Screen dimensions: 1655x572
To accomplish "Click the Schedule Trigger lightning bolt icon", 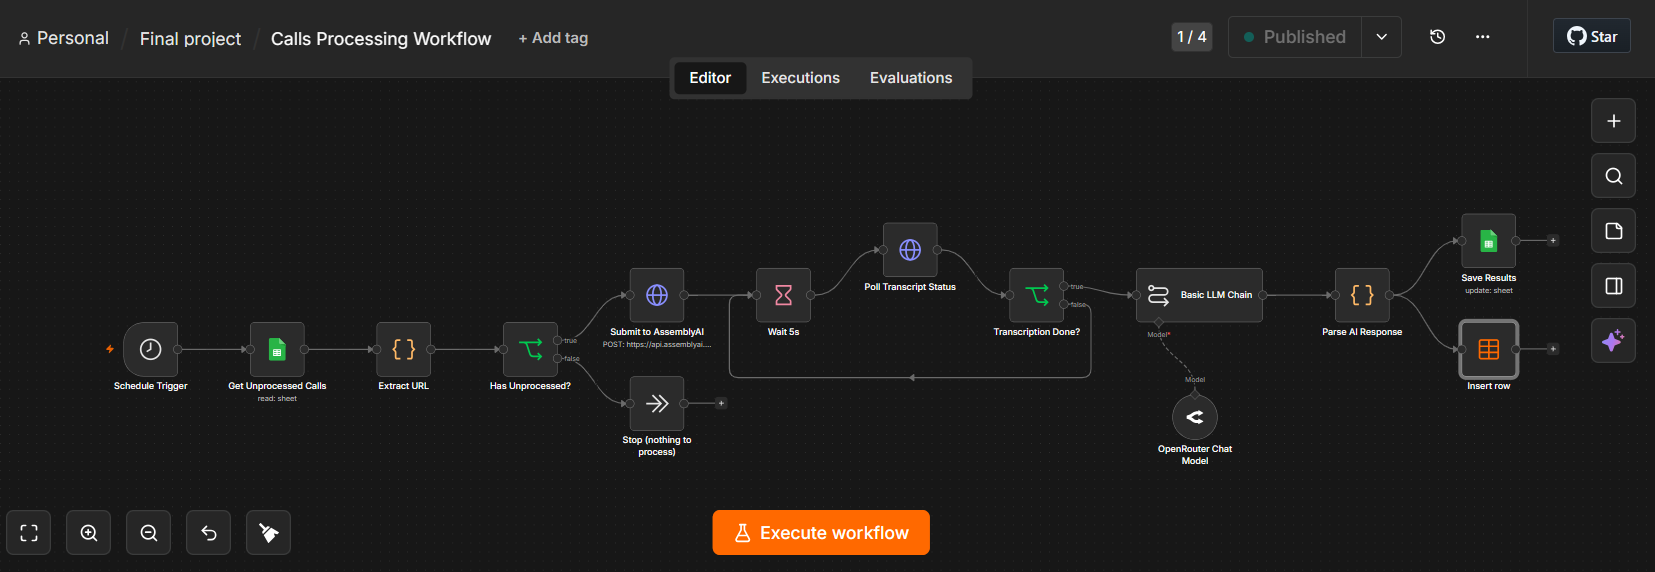I will (x=110, y=349).
